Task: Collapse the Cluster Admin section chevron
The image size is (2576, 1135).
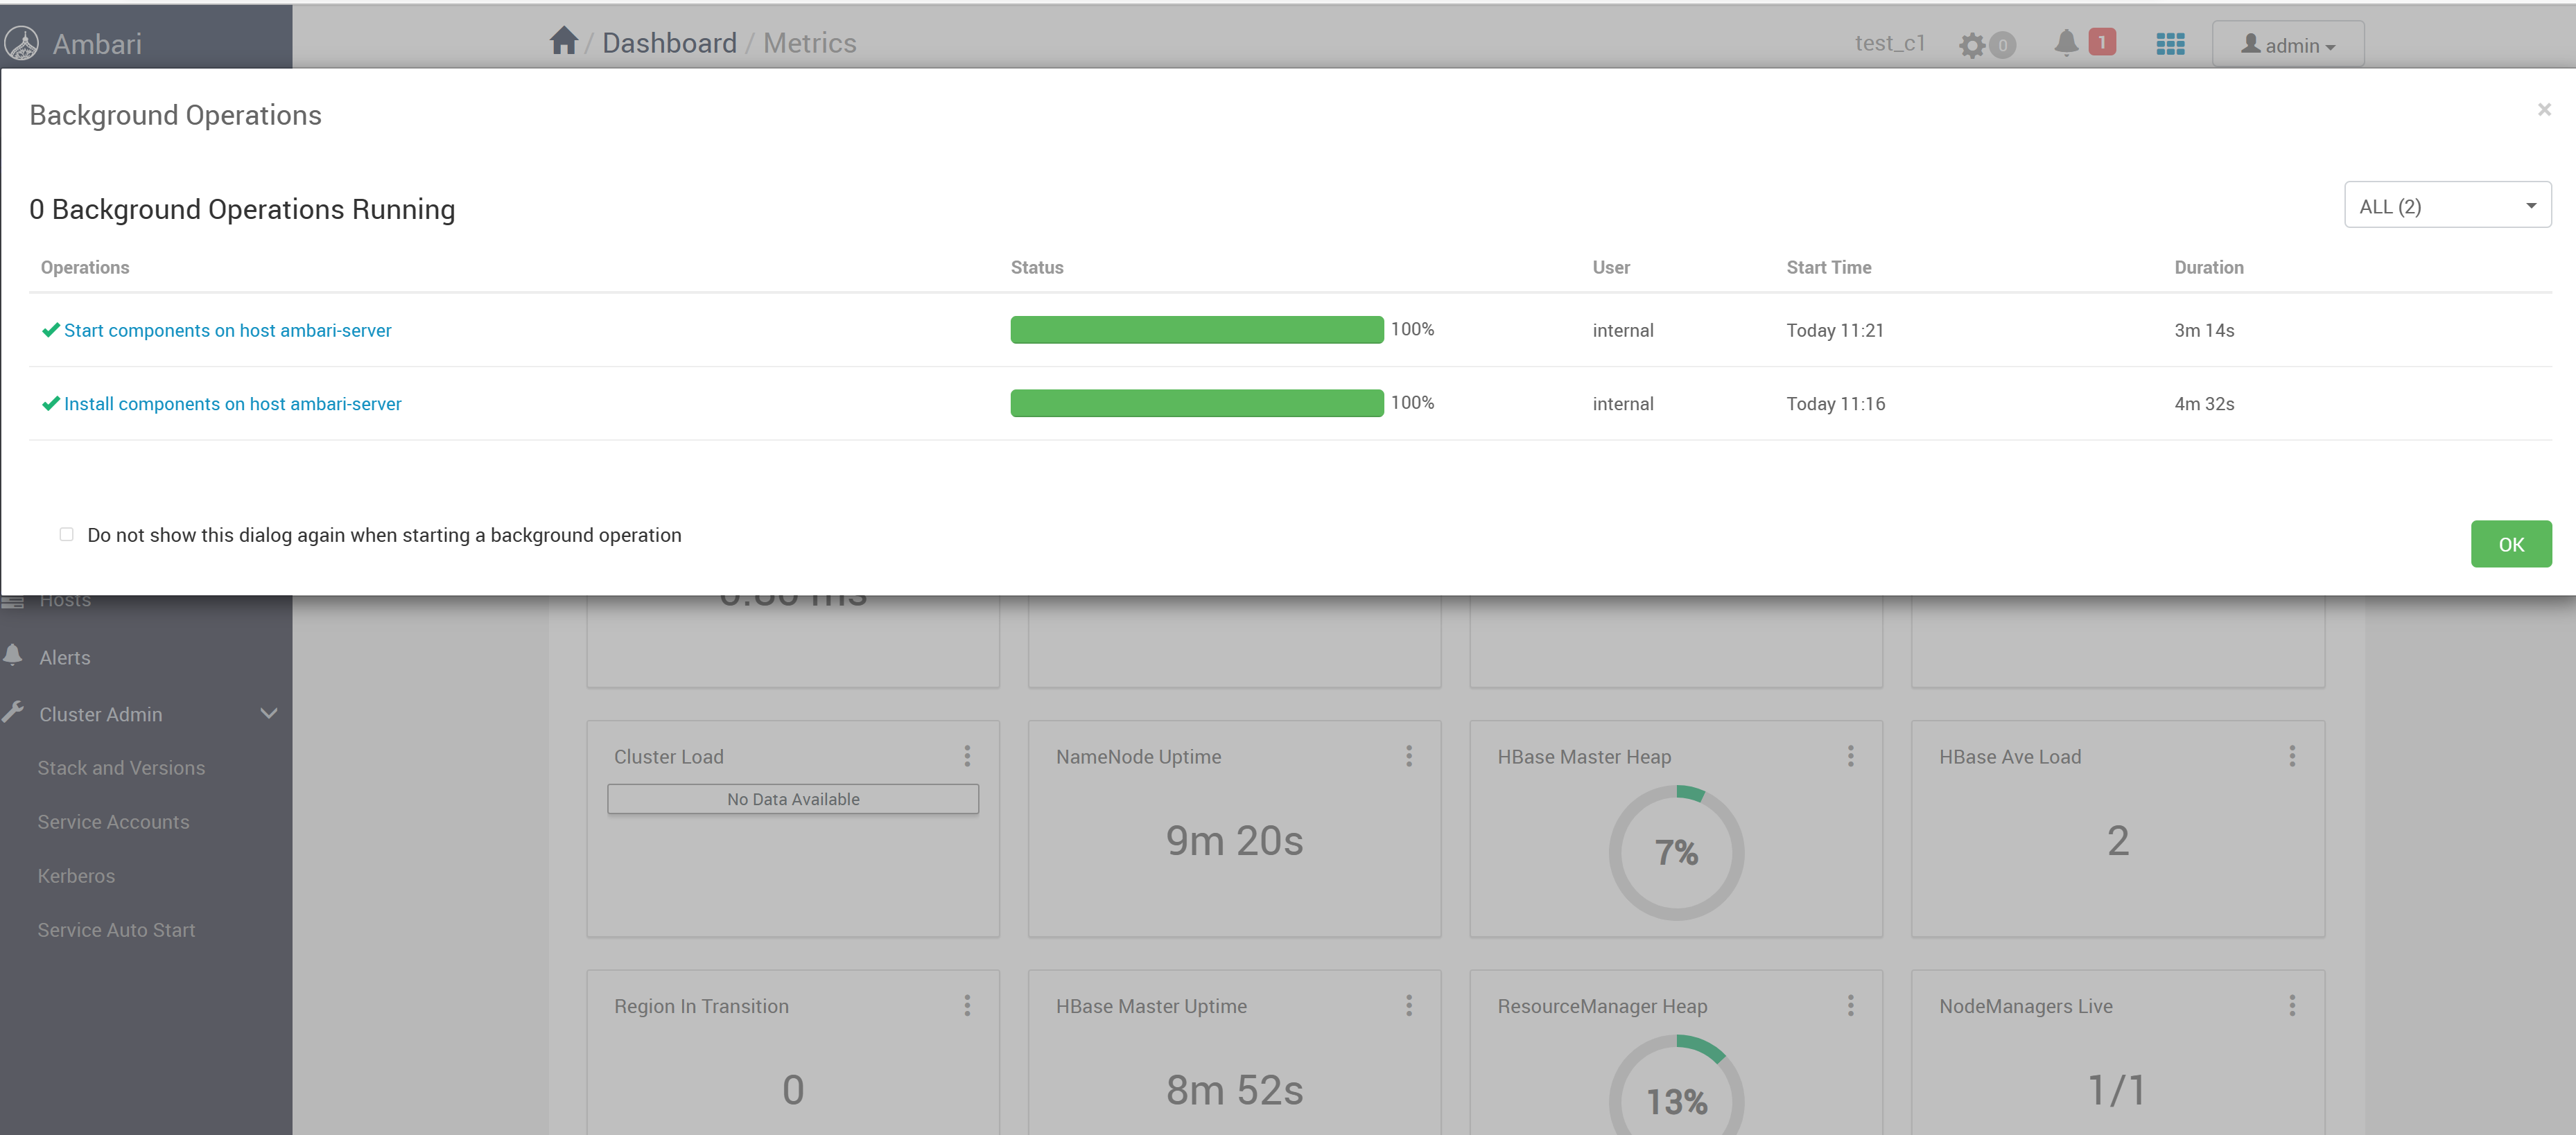Action: tap(268, 714)
